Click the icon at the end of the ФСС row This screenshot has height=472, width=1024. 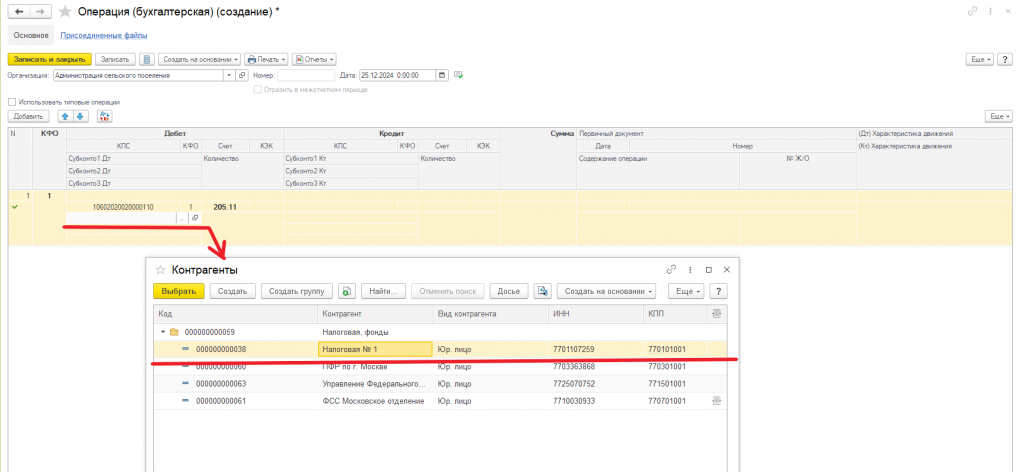tap(716, 401)
